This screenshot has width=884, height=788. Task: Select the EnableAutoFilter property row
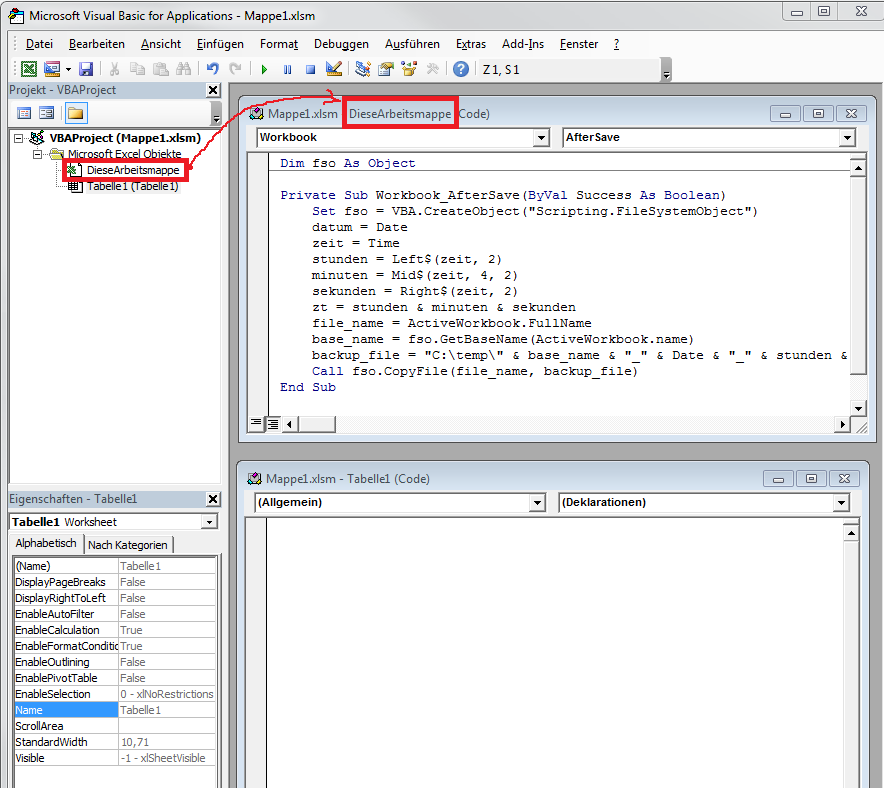[x=115, y=614]
